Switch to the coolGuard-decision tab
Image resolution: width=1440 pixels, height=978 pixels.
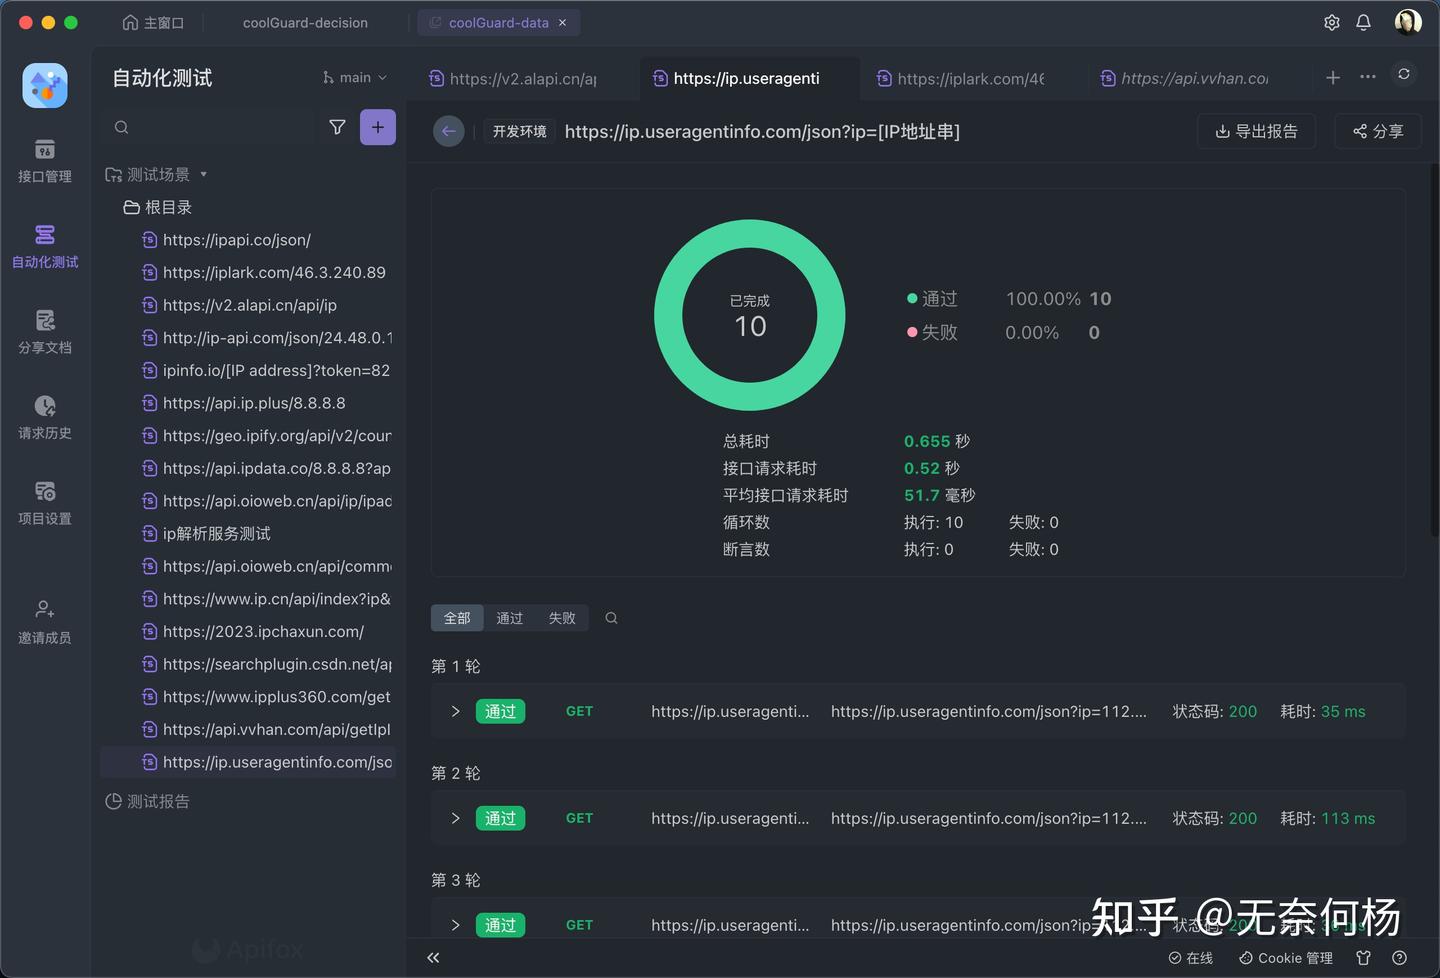pyautogui.click(x=305, y=22)
